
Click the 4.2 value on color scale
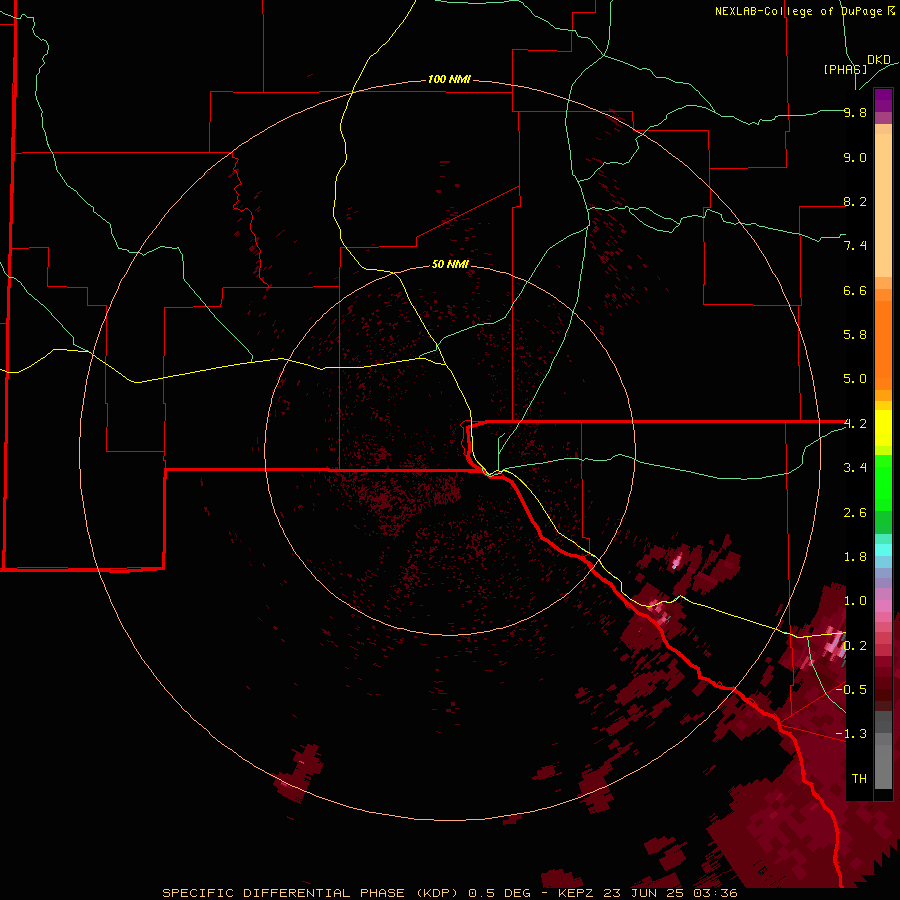pos(855,424)
